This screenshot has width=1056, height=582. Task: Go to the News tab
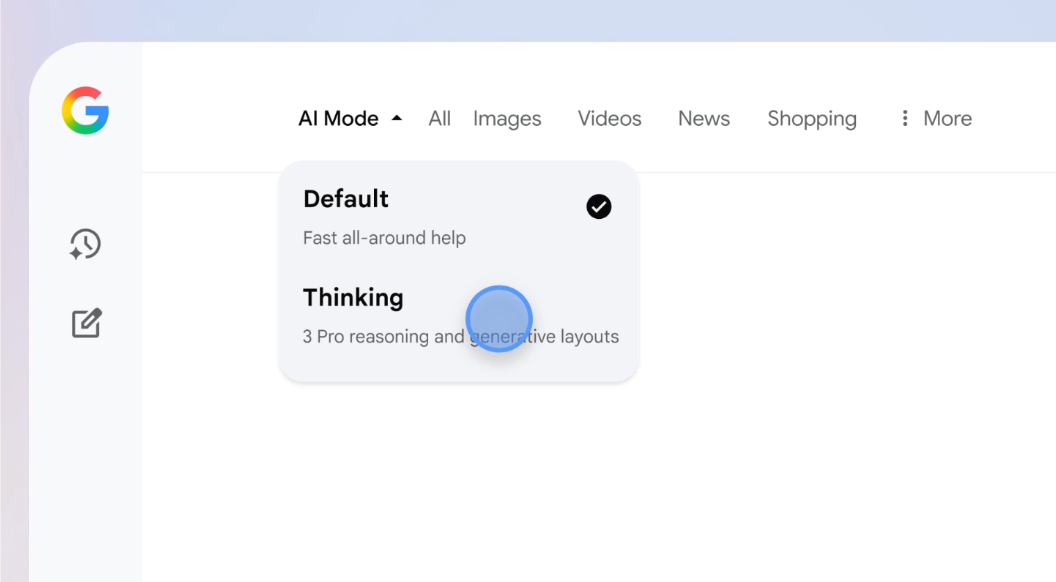click(x=703, y=118)
